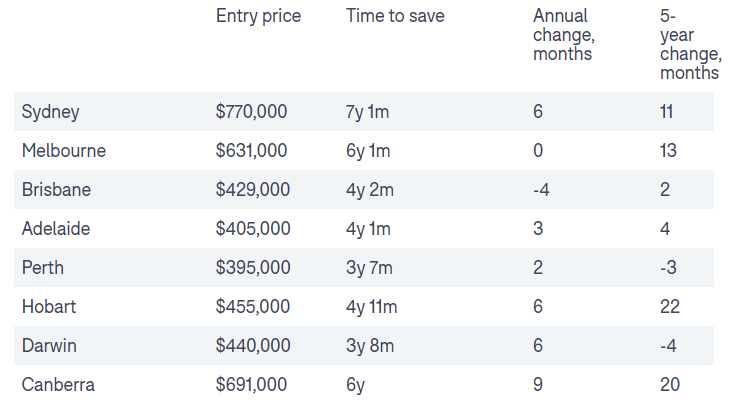740x412 pixels.
Task: Click the Darwin row label
Action: (x=49, y=345)
